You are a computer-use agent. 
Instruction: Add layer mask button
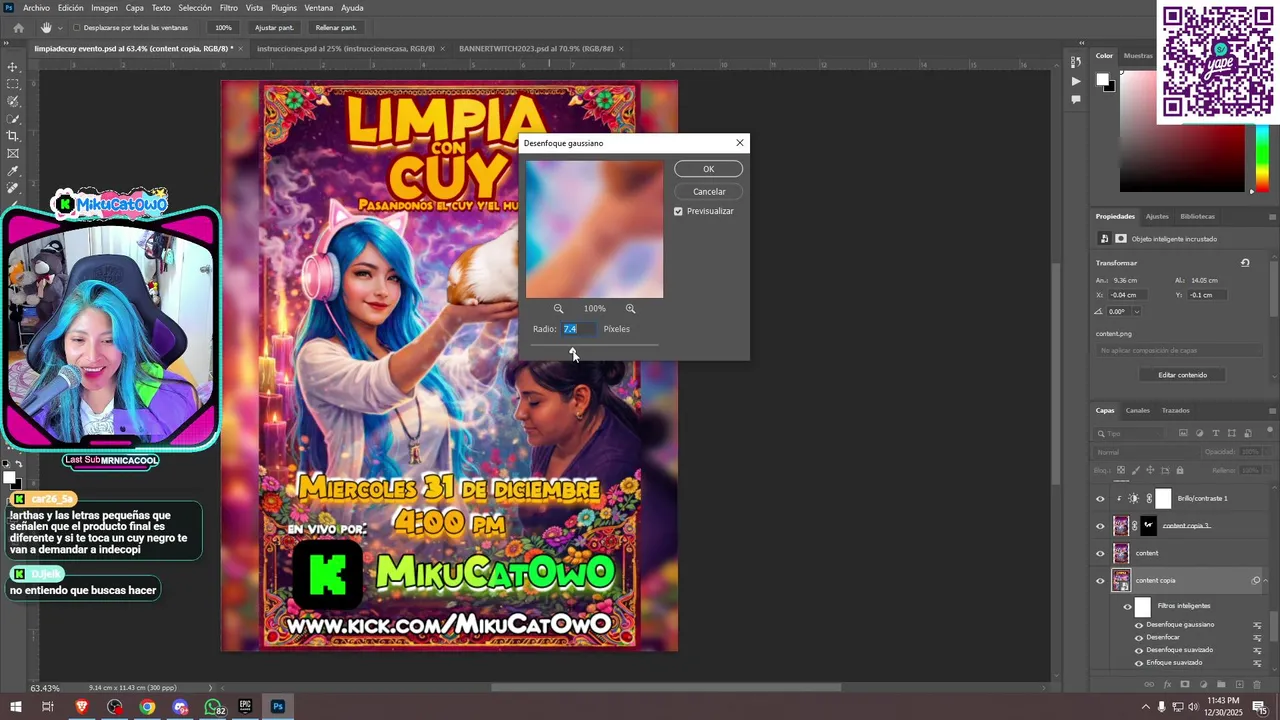(x=1184, y=685)
